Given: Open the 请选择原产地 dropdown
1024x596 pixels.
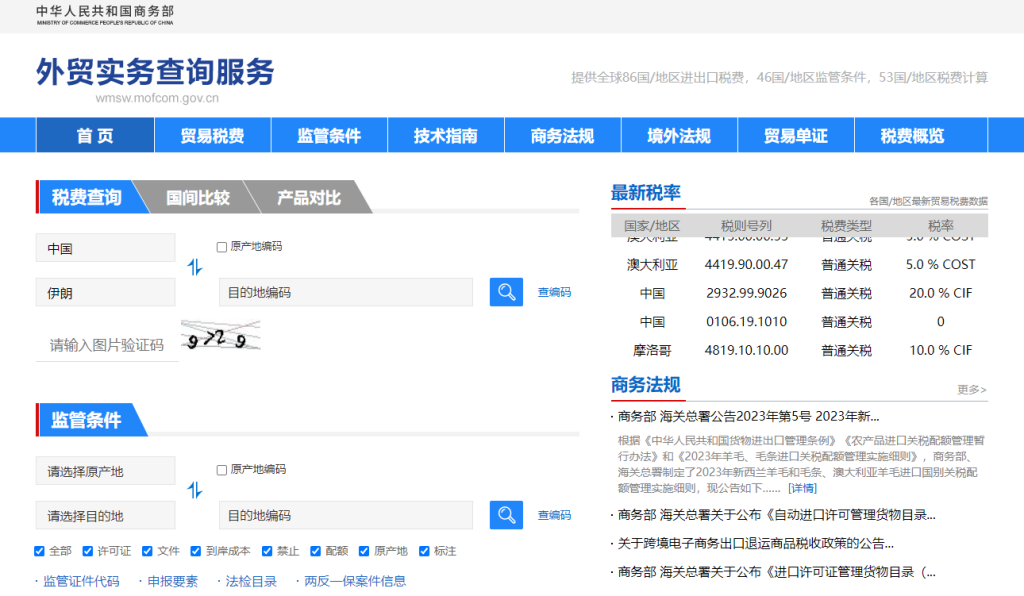Looking at the screenshot, I should coord(105,471).
